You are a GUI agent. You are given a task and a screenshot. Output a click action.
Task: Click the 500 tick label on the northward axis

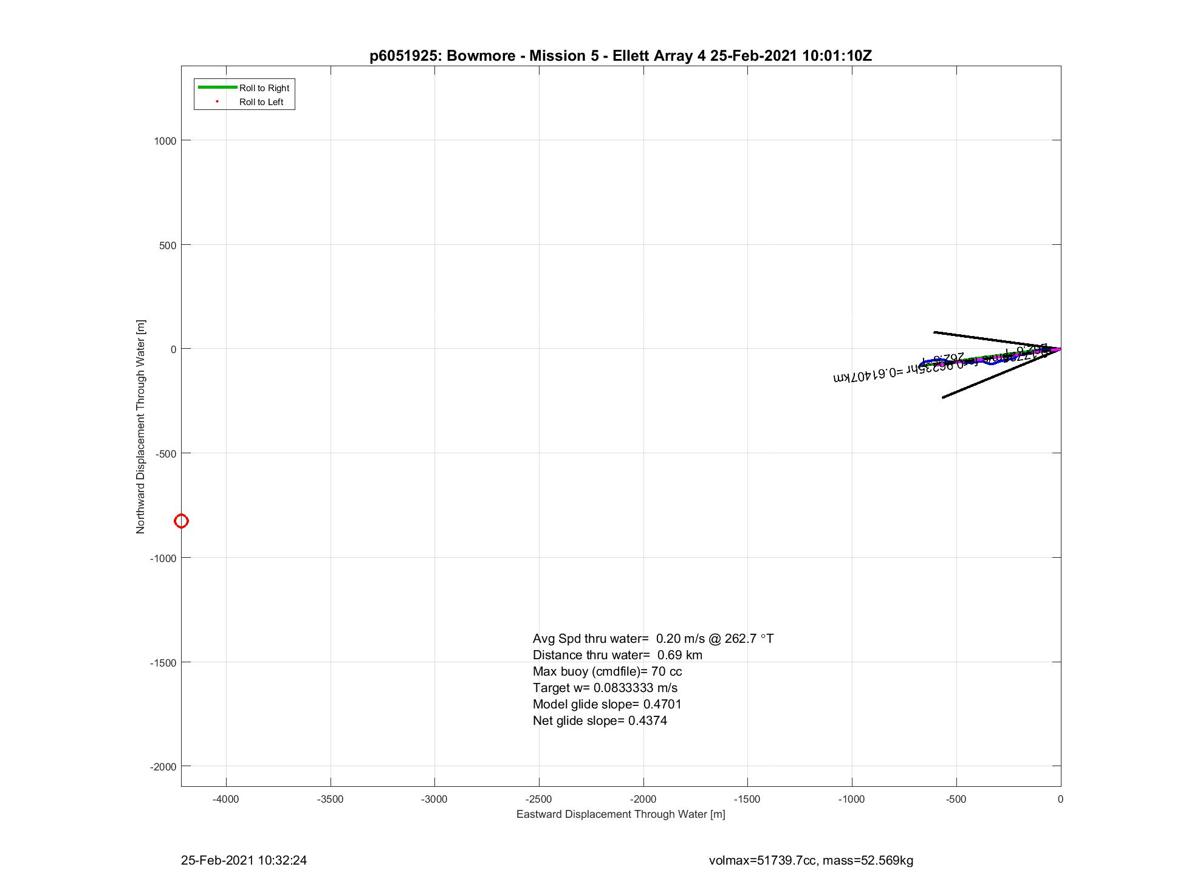[168, 245]
